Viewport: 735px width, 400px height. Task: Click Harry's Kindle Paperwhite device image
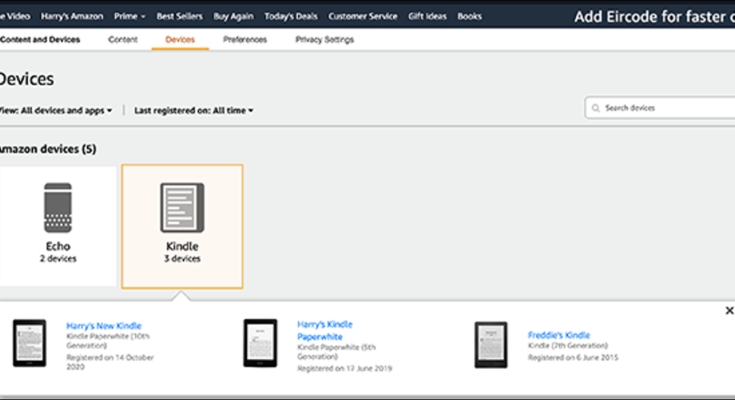point(260,345)
